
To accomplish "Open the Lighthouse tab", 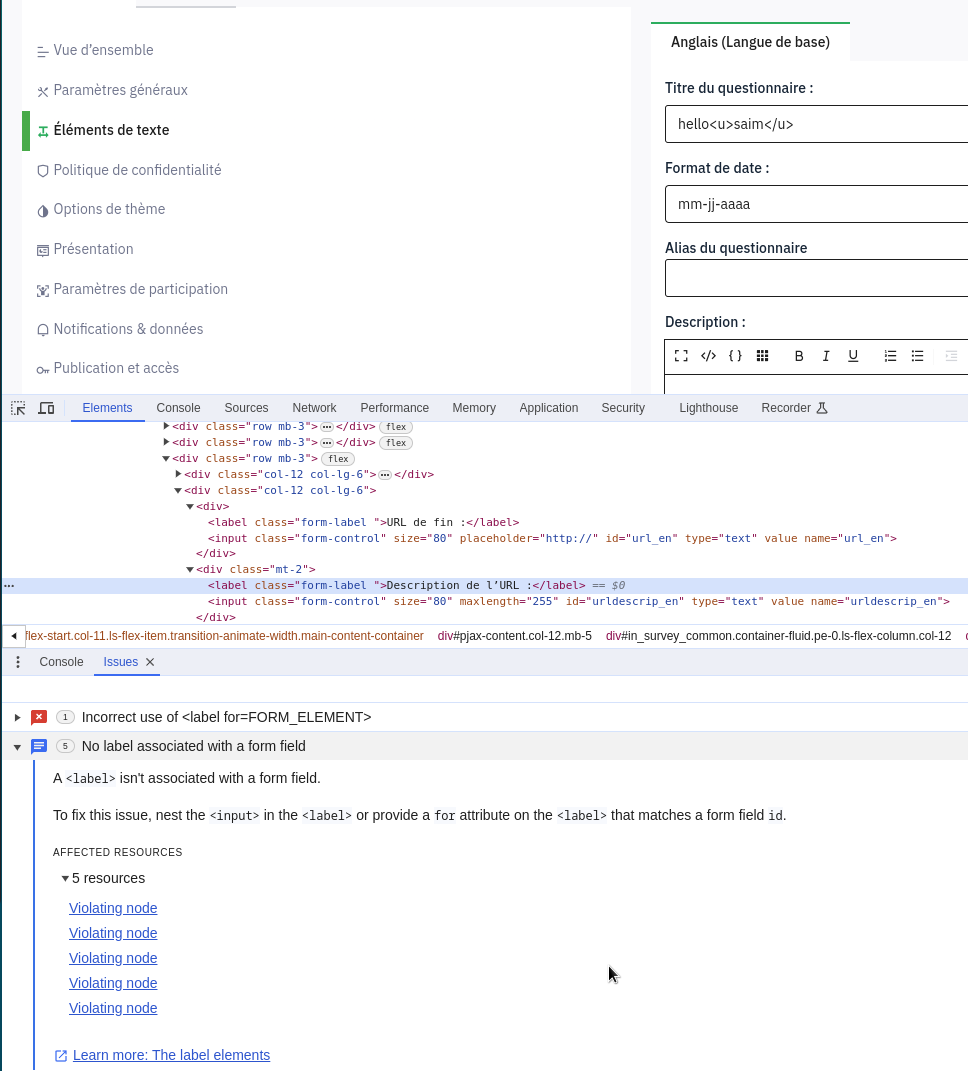I will (708, 408).
